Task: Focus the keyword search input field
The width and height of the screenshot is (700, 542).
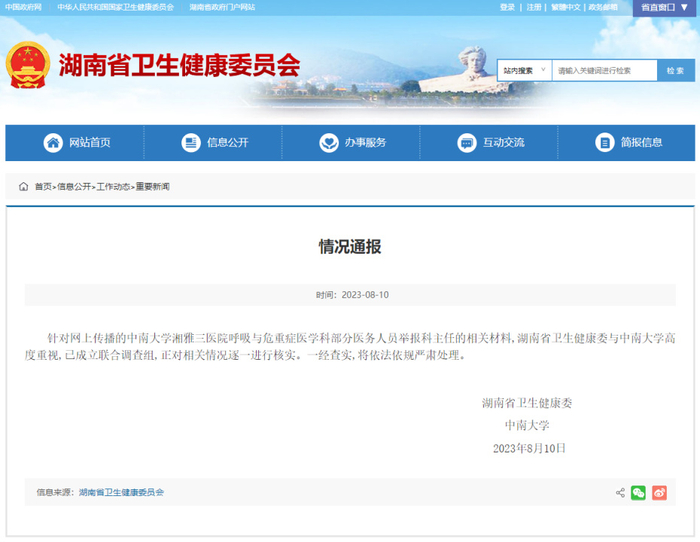Action: tap(604, 71)
